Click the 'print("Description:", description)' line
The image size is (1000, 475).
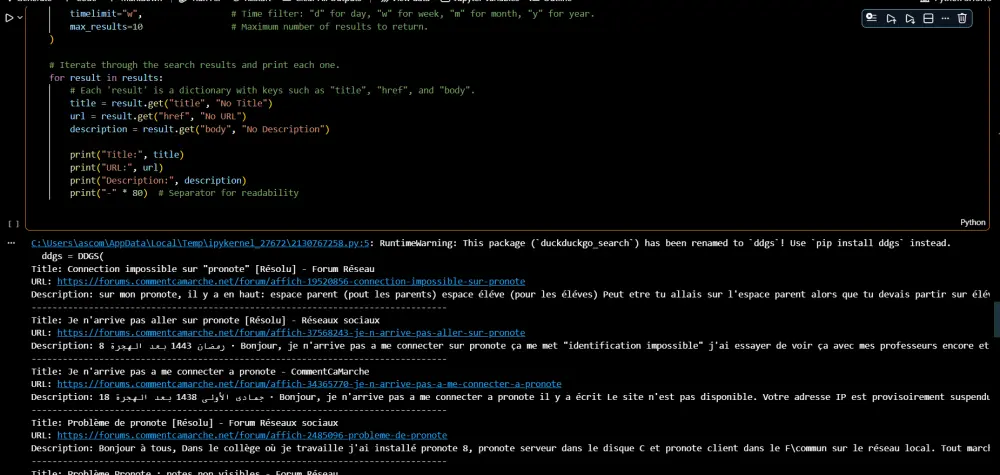point(158,180)
